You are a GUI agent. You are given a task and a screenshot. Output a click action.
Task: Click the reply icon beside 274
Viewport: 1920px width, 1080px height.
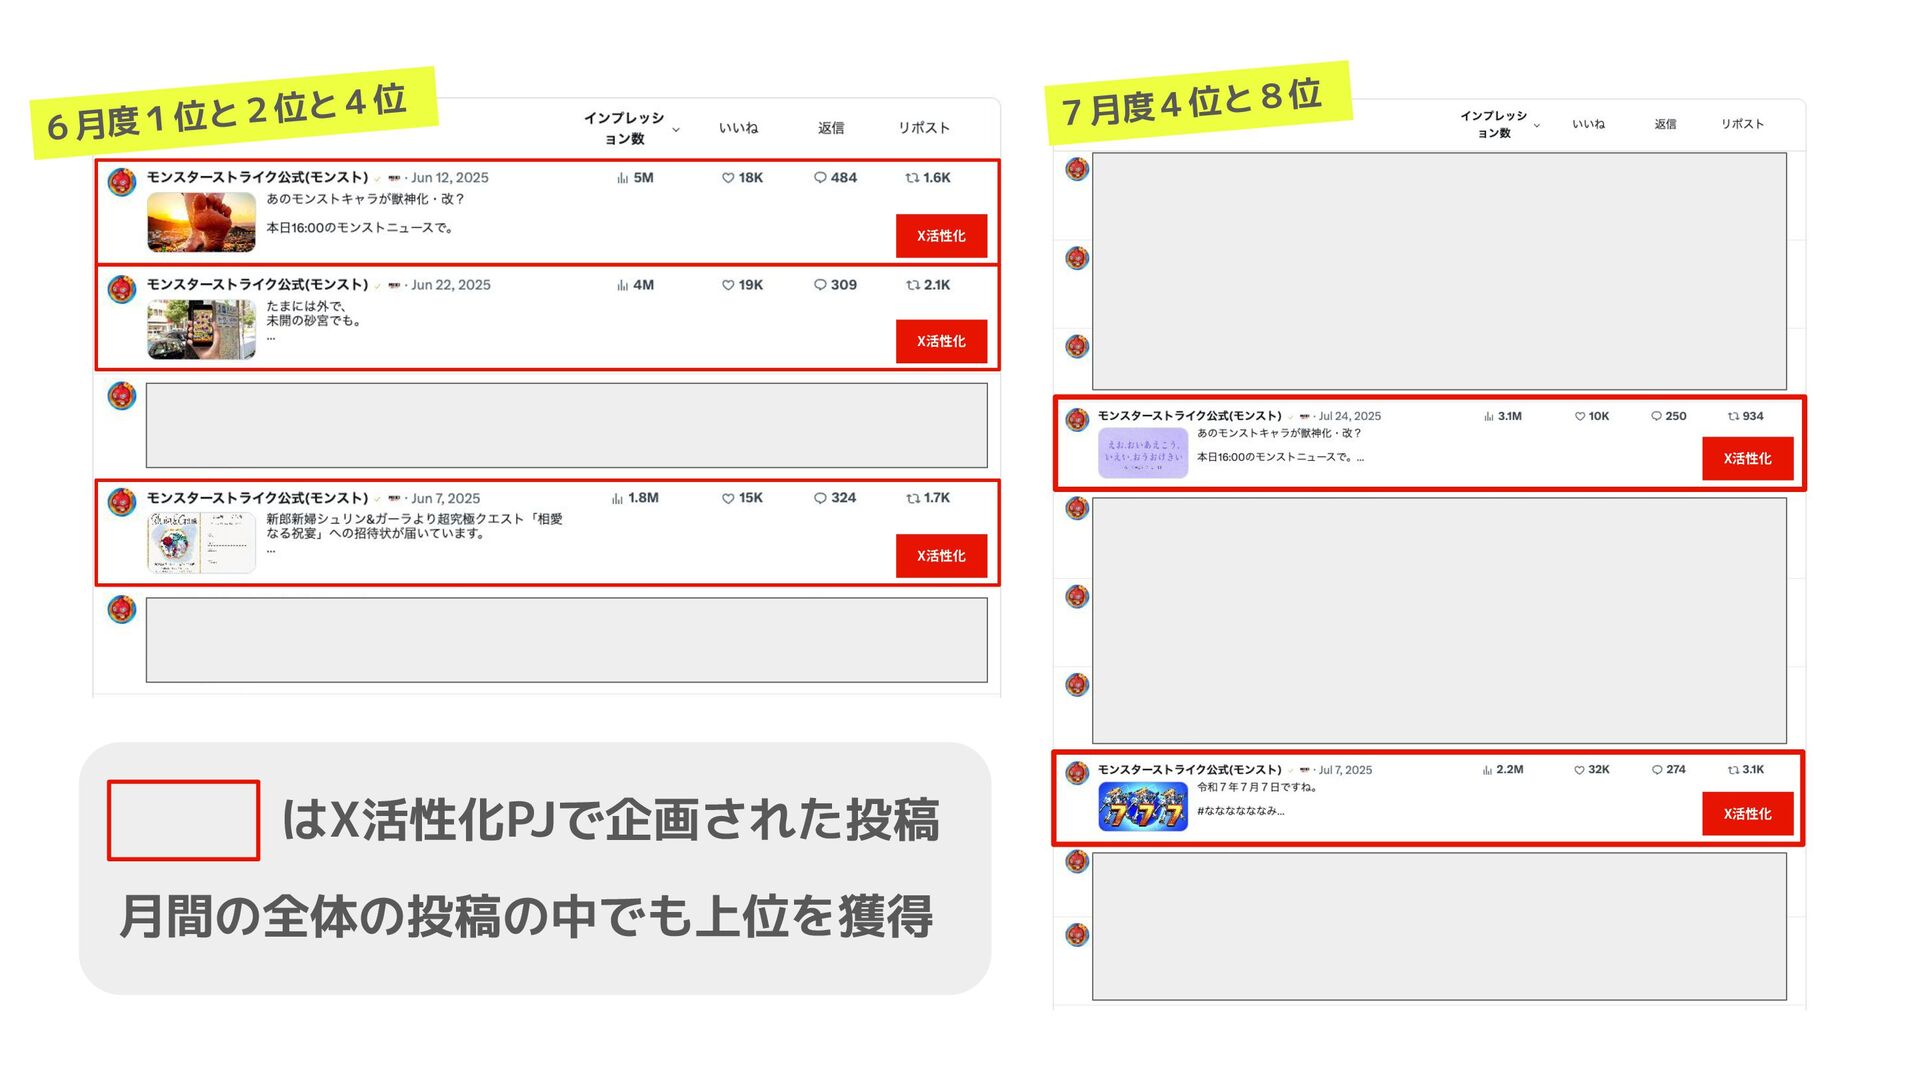[x=1657, y=770]
